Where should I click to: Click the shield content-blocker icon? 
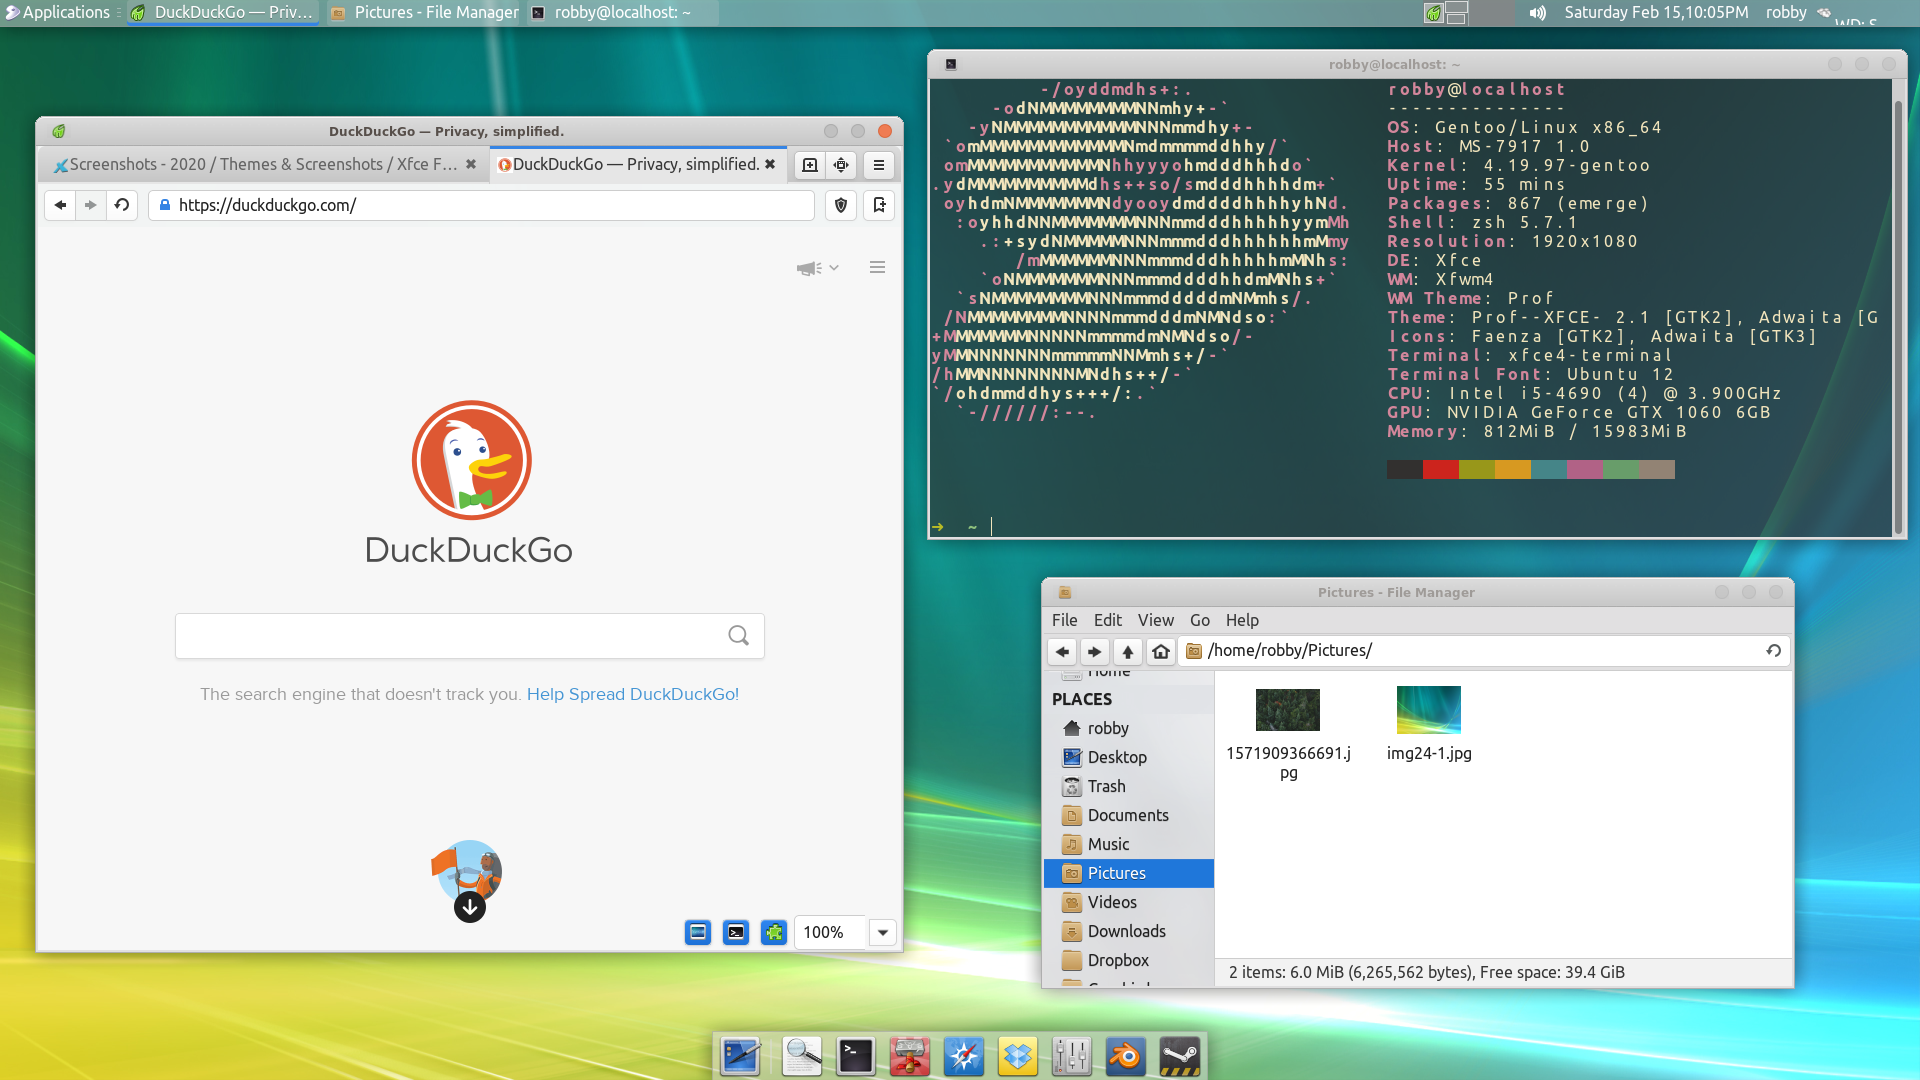click(841, 205)
